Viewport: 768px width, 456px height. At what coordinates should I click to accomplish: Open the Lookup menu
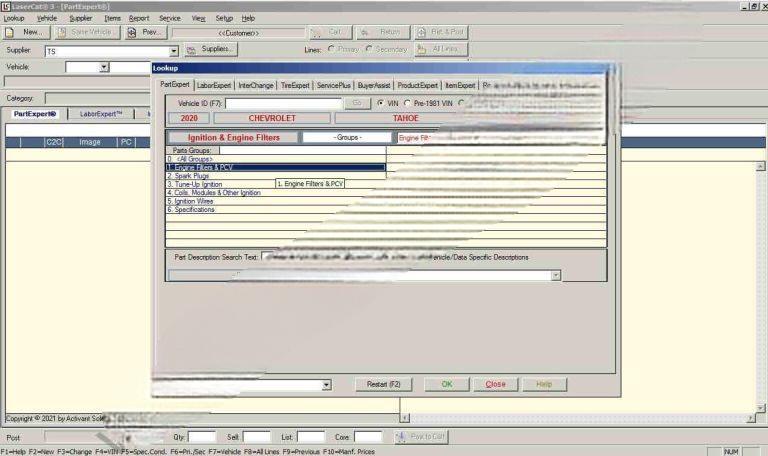tap(14, 18)
